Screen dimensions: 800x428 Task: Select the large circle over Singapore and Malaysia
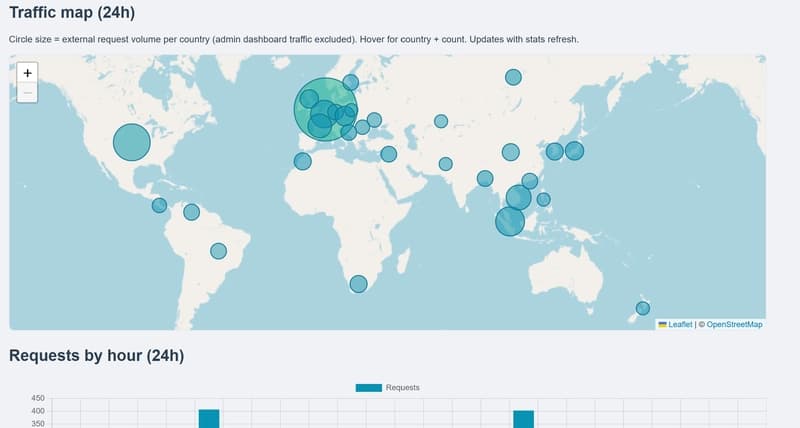[510, 221]
